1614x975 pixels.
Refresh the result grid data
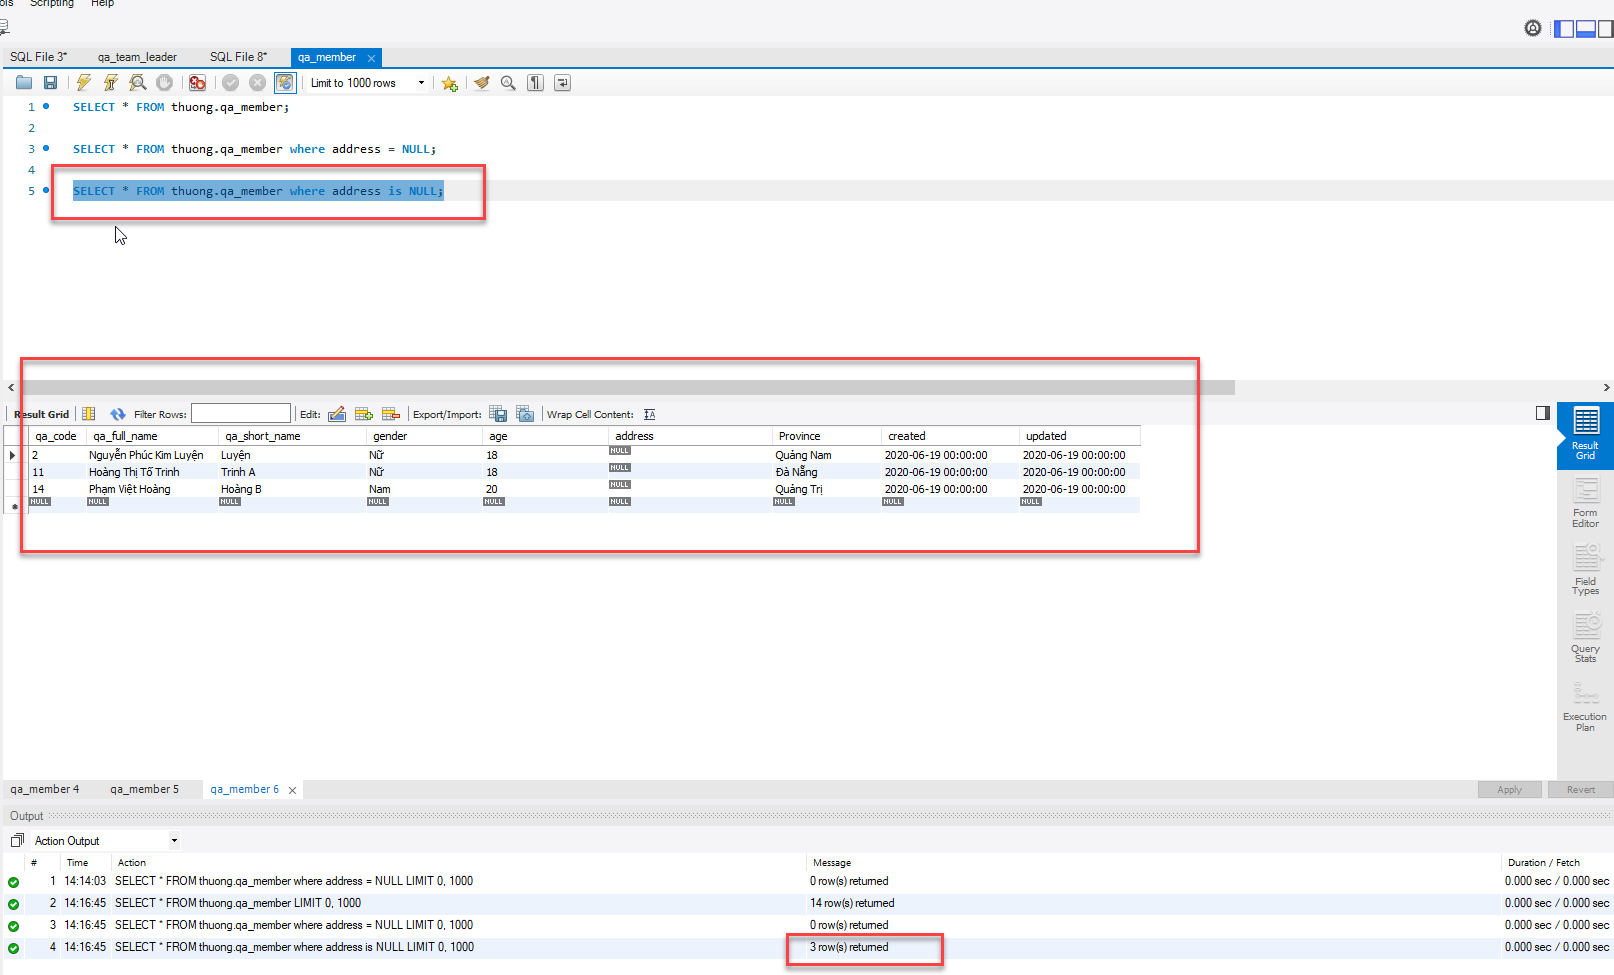point(118,414)
